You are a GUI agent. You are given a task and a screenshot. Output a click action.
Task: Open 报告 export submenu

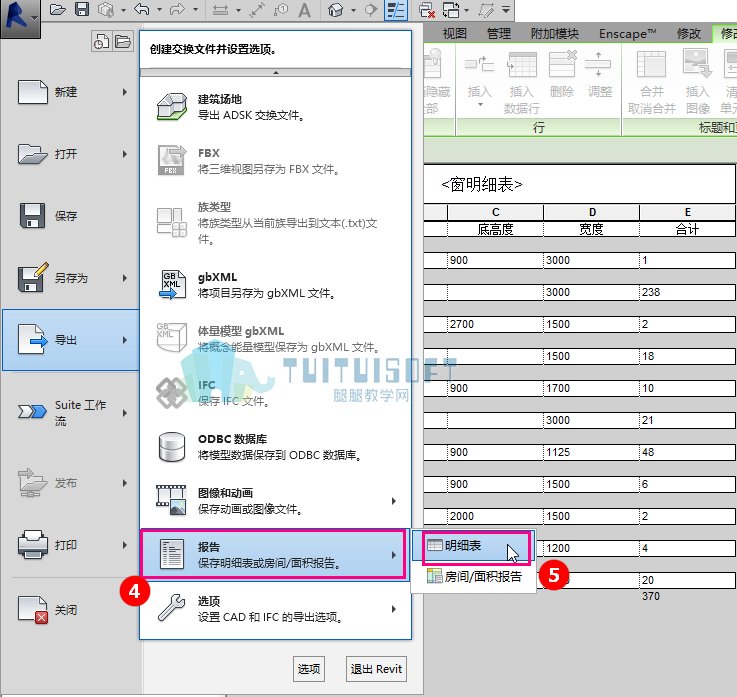[275, 555]
